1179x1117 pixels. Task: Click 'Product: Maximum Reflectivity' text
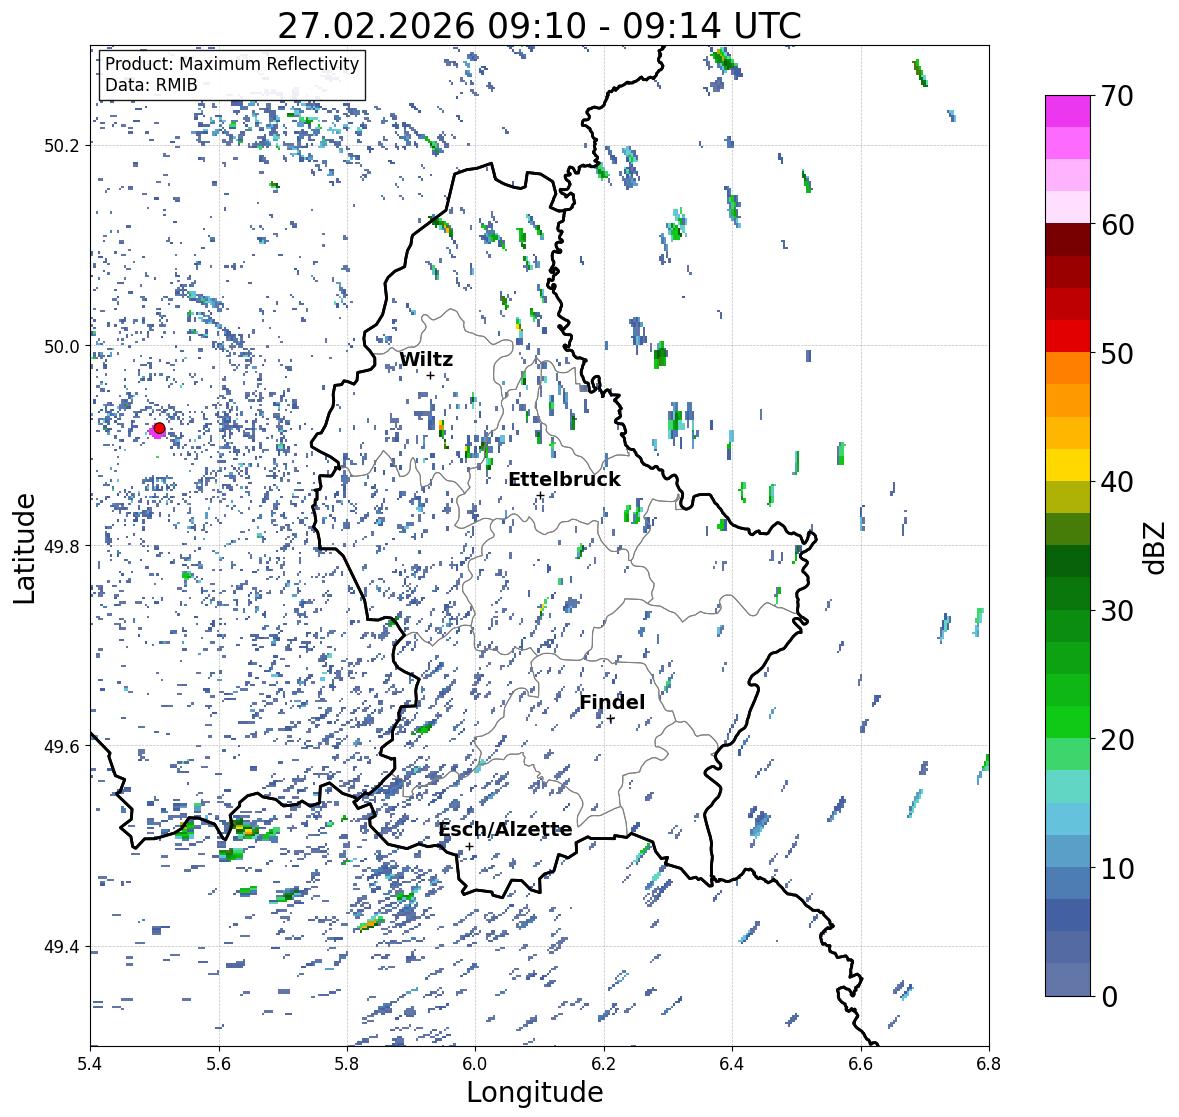point(232,64)
